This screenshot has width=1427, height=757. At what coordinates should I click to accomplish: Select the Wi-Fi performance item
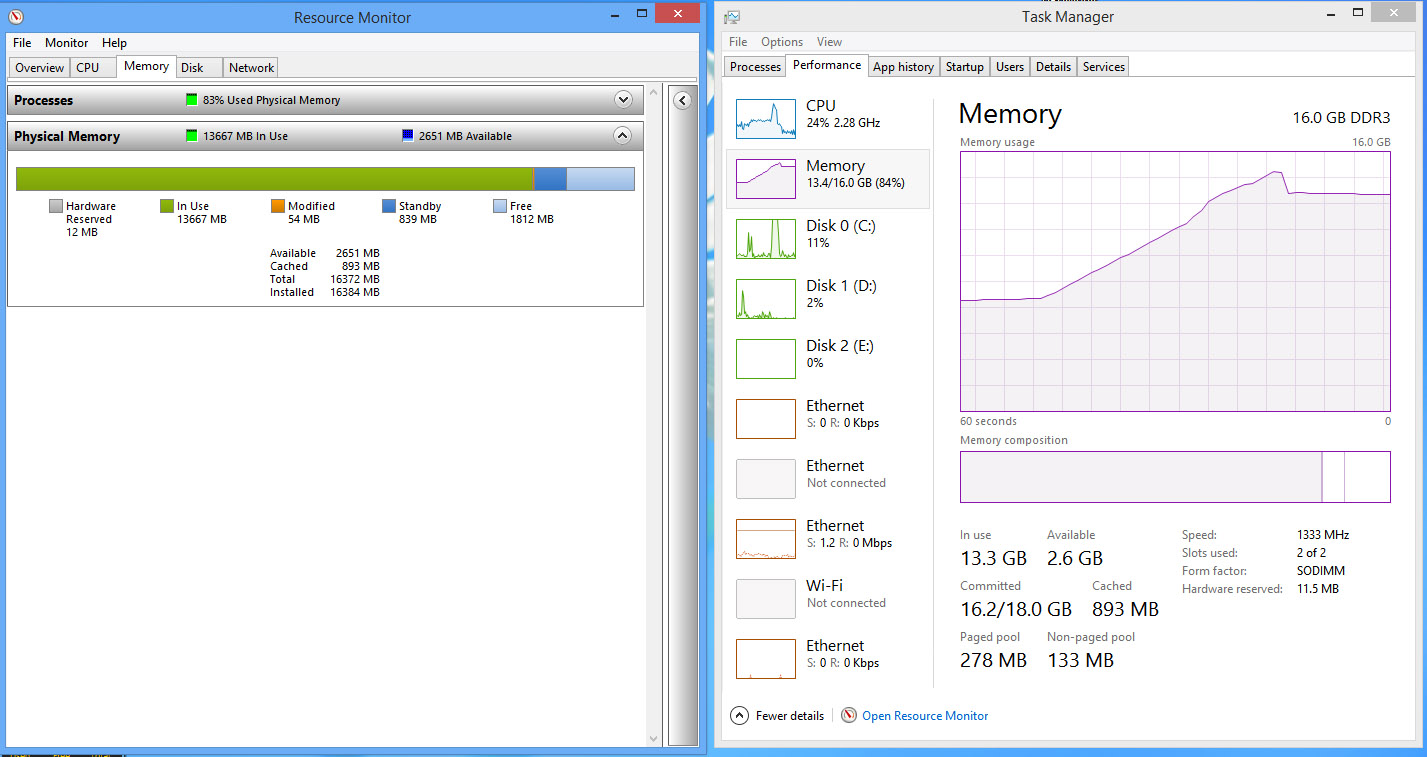pos(828,598)
